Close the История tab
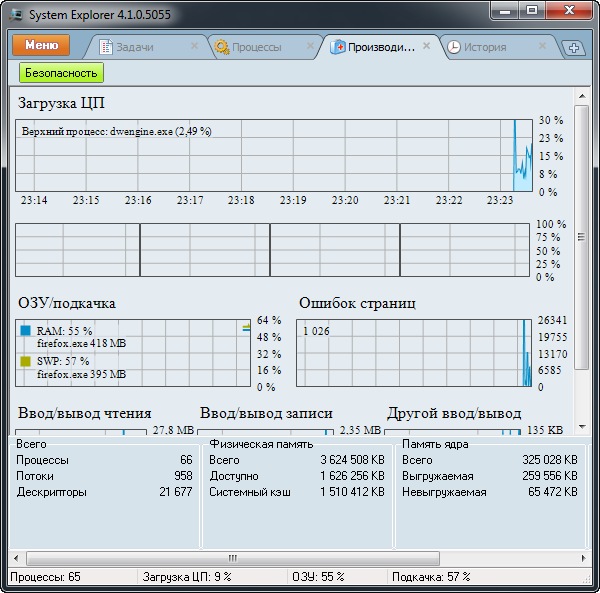The width and height of the screenshot is (600, 593). [x=542, y=46]
